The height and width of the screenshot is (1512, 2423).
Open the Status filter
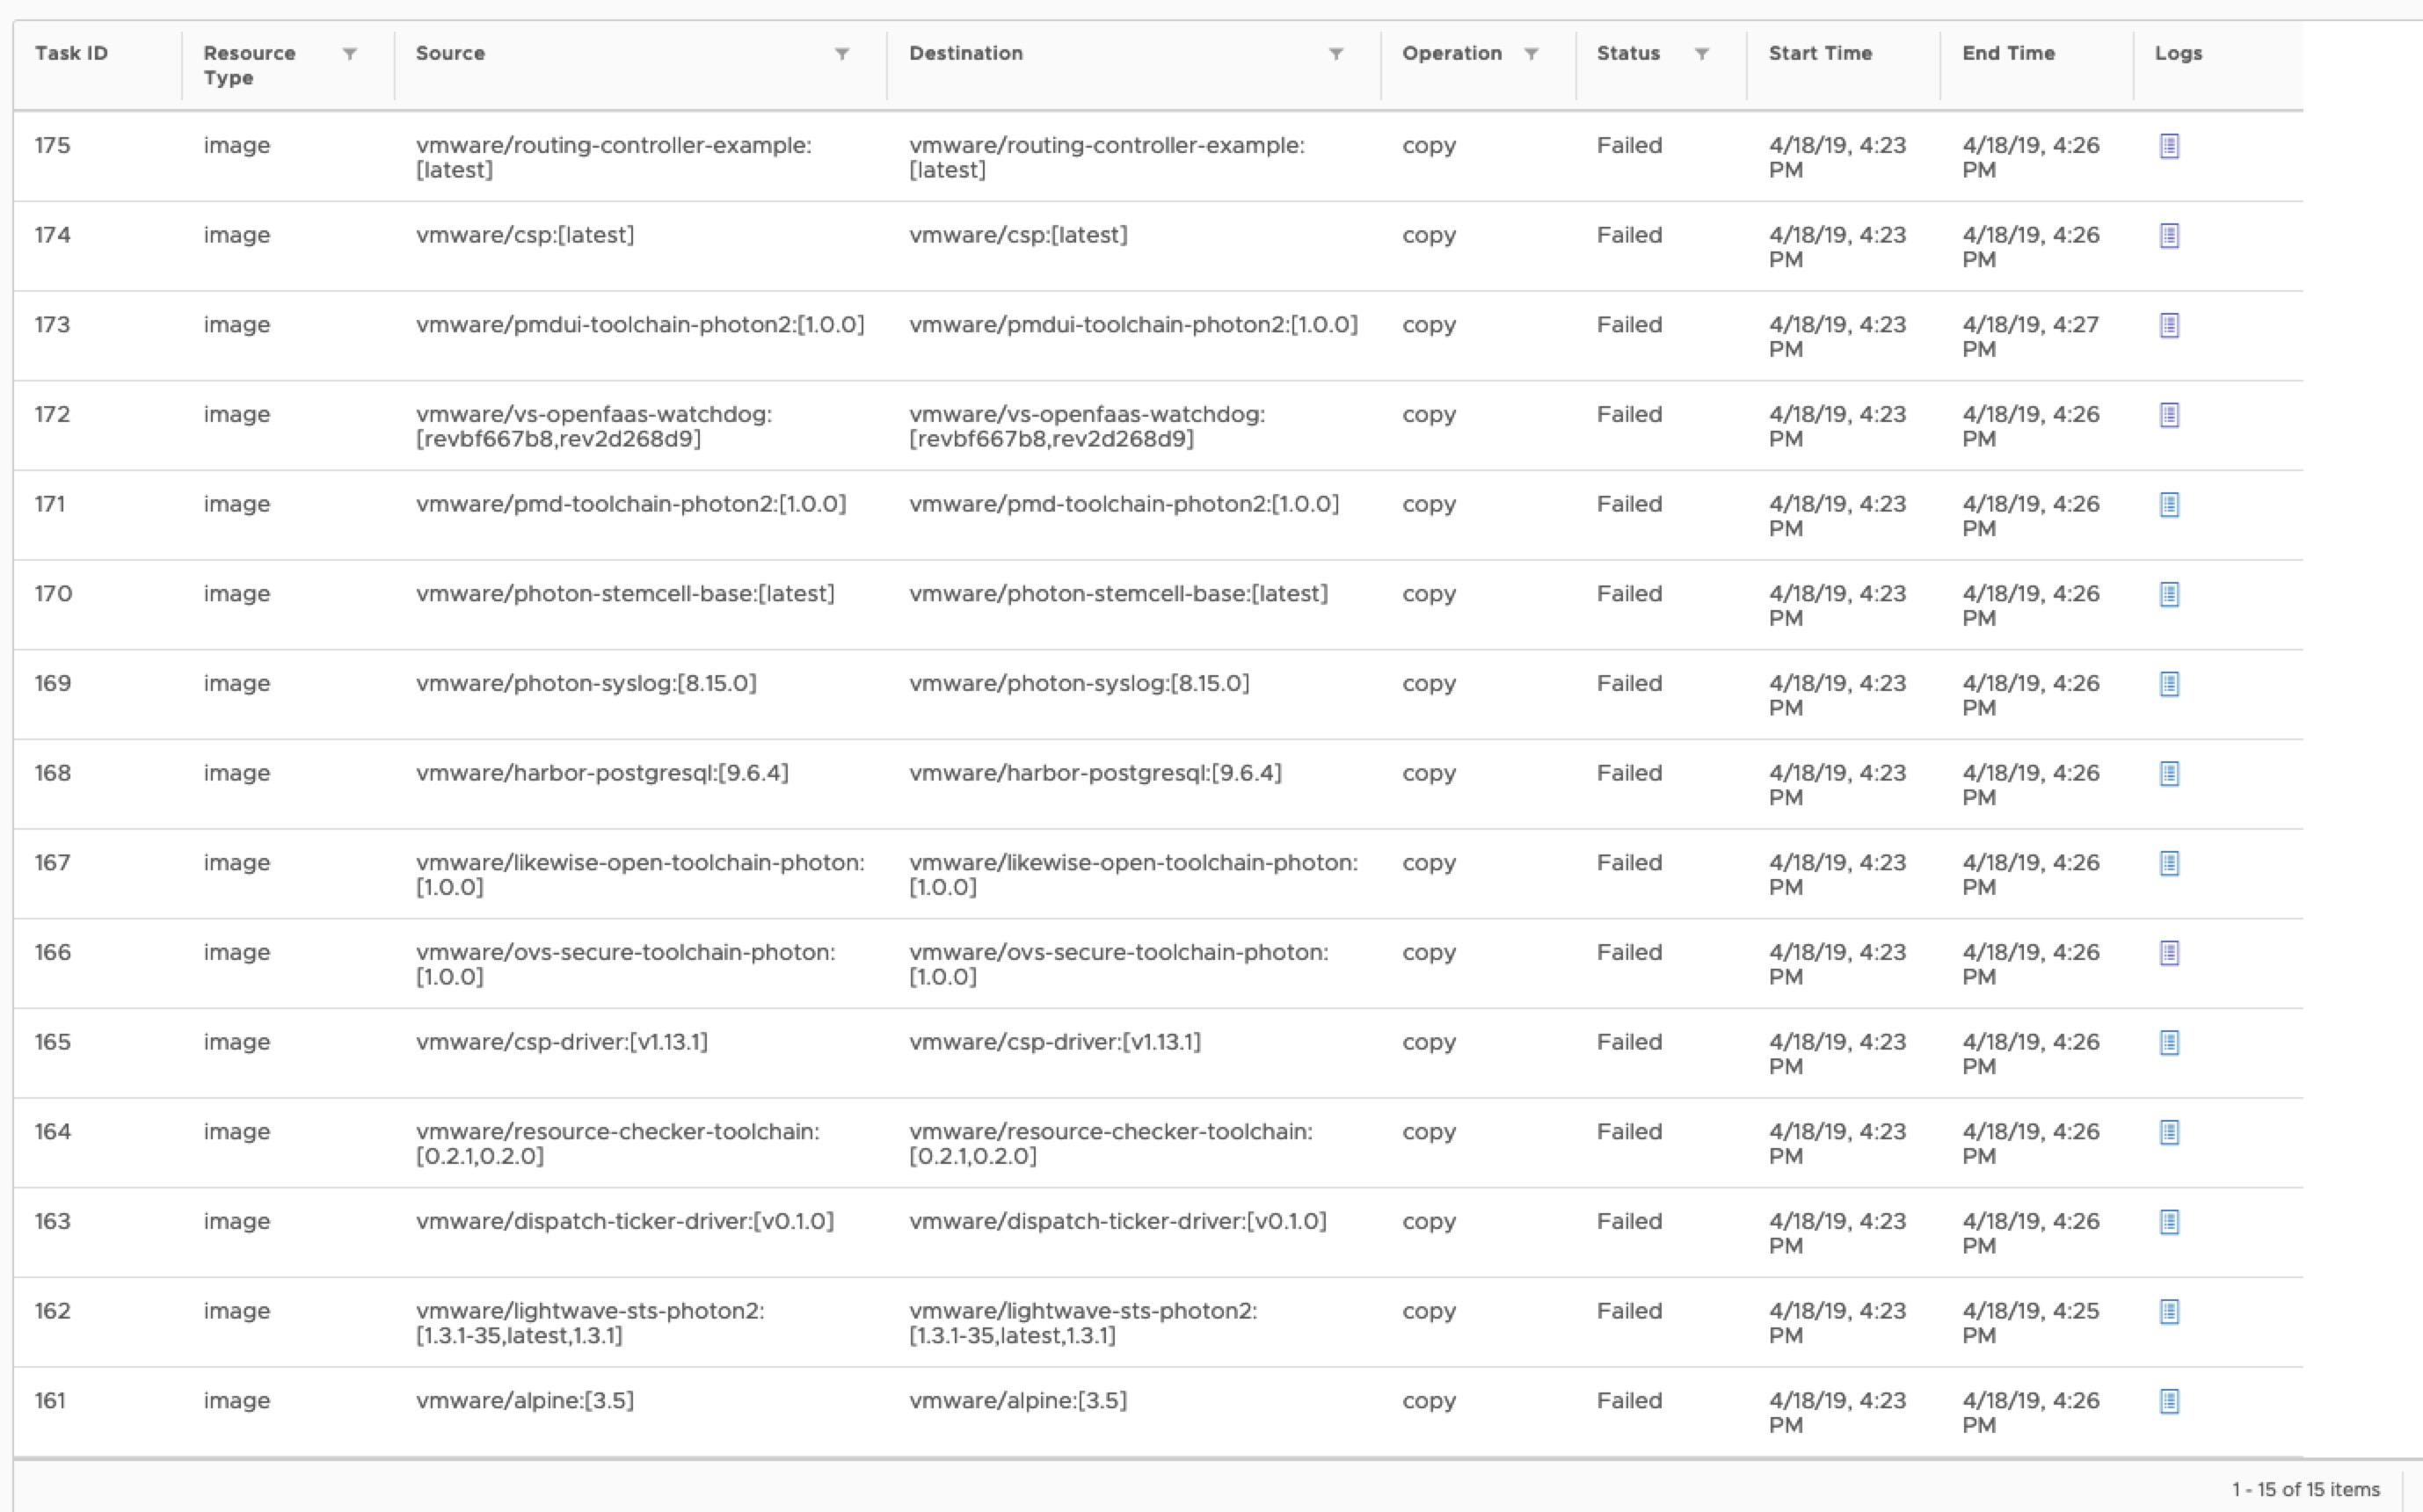point(1703,54)
